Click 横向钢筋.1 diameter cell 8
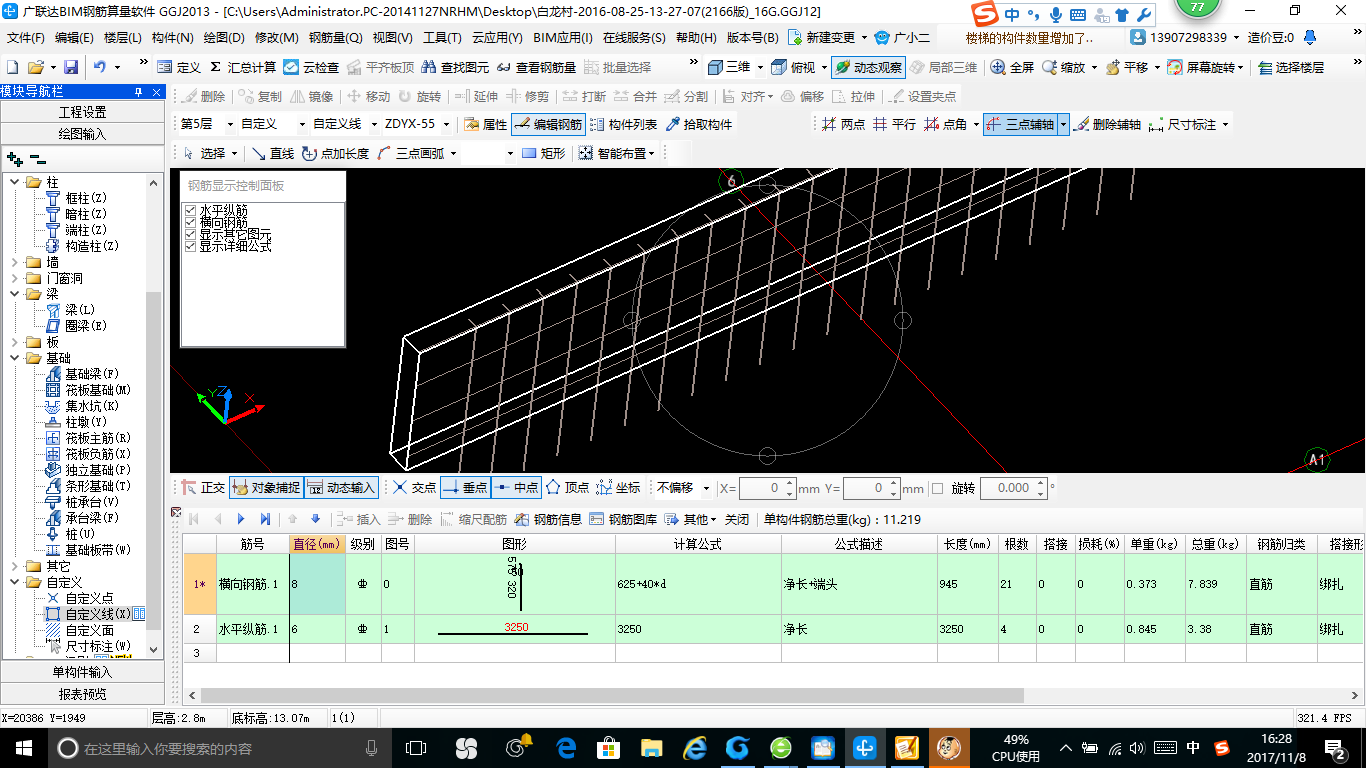This screenshot has width=1366, height=768. (x=318, y=584)
